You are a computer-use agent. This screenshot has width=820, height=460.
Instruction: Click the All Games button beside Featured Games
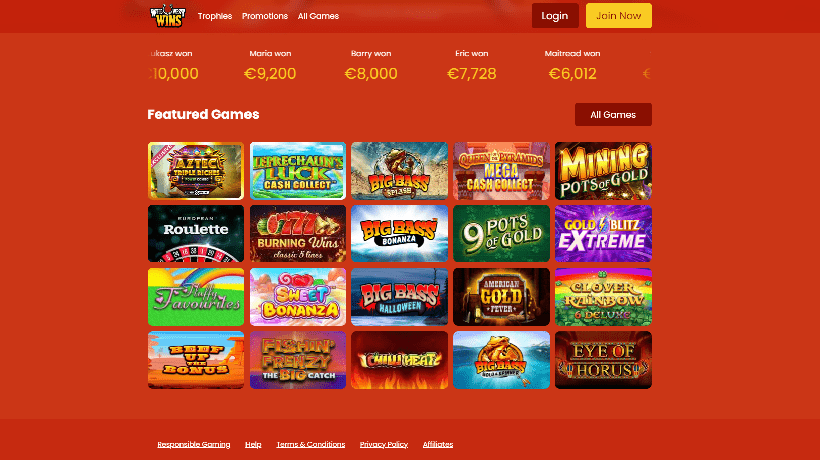[x=613, y=114]
